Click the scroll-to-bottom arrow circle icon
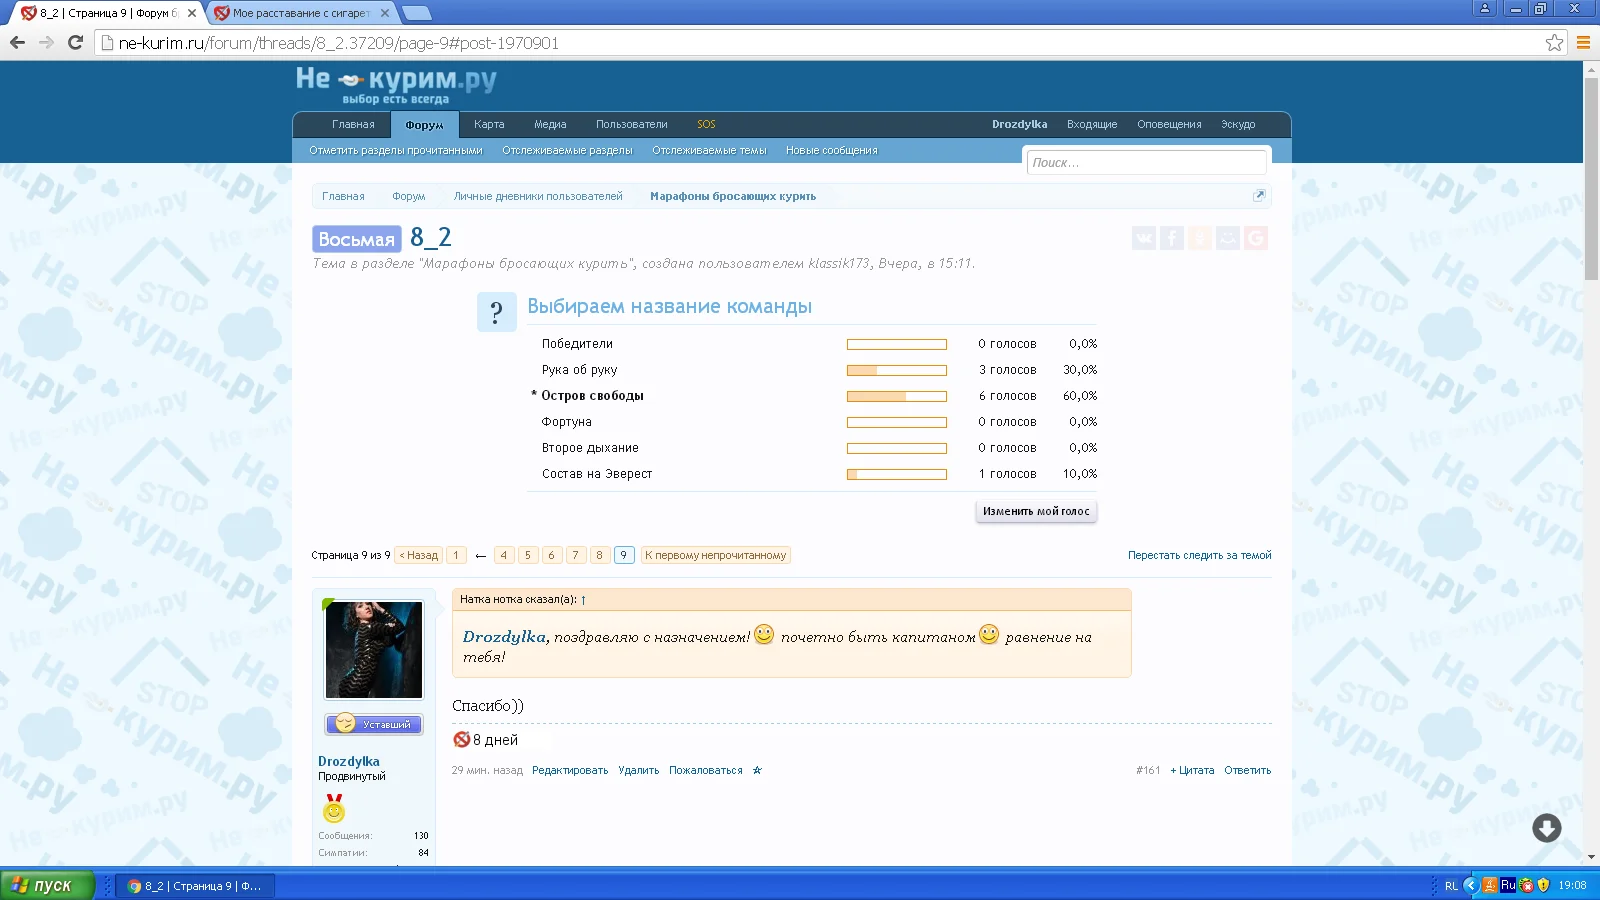Screen dimensions: 1600x900 point(1546,828)
